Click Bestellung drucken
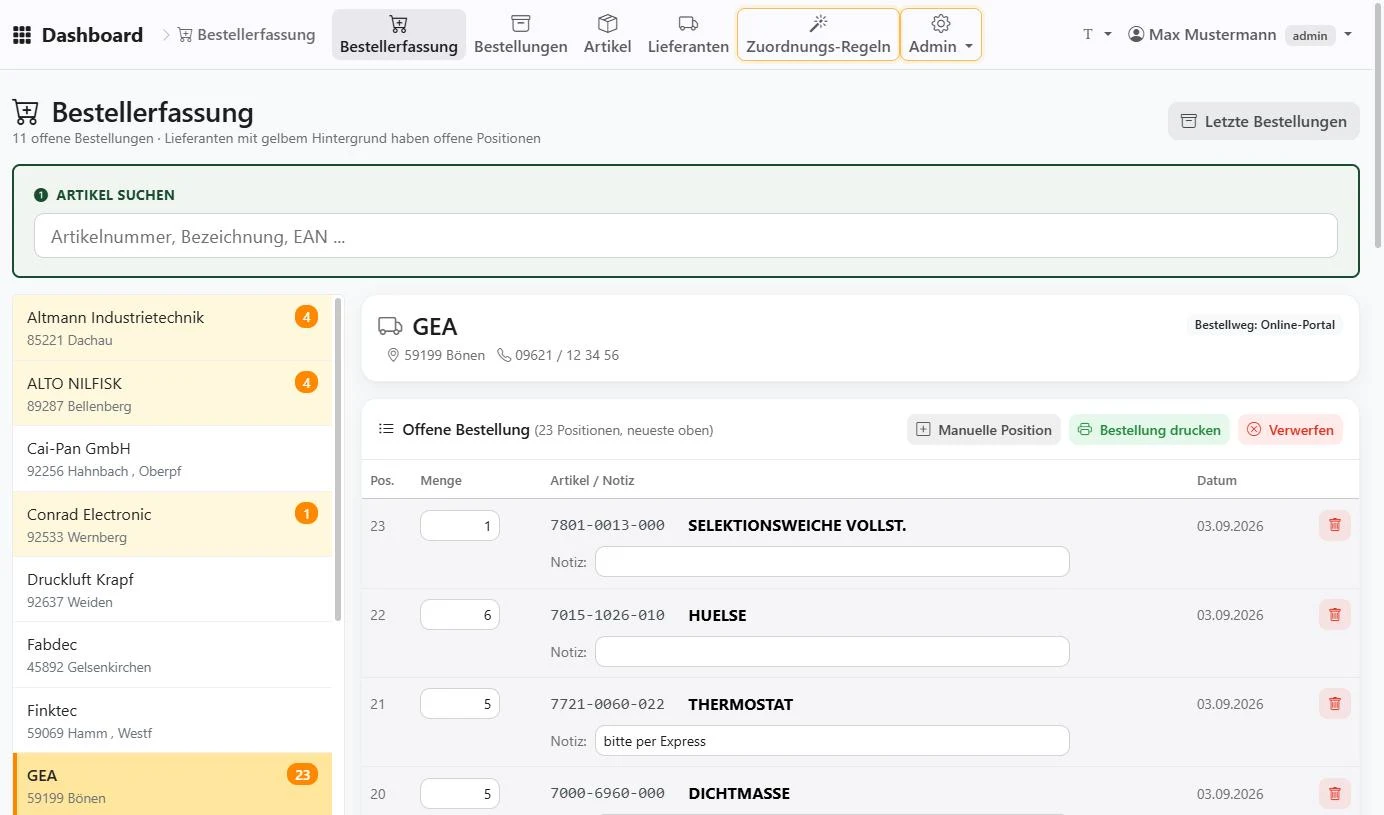Image resolution: width=1384 pixels, height=815 pixels. 1150,430
